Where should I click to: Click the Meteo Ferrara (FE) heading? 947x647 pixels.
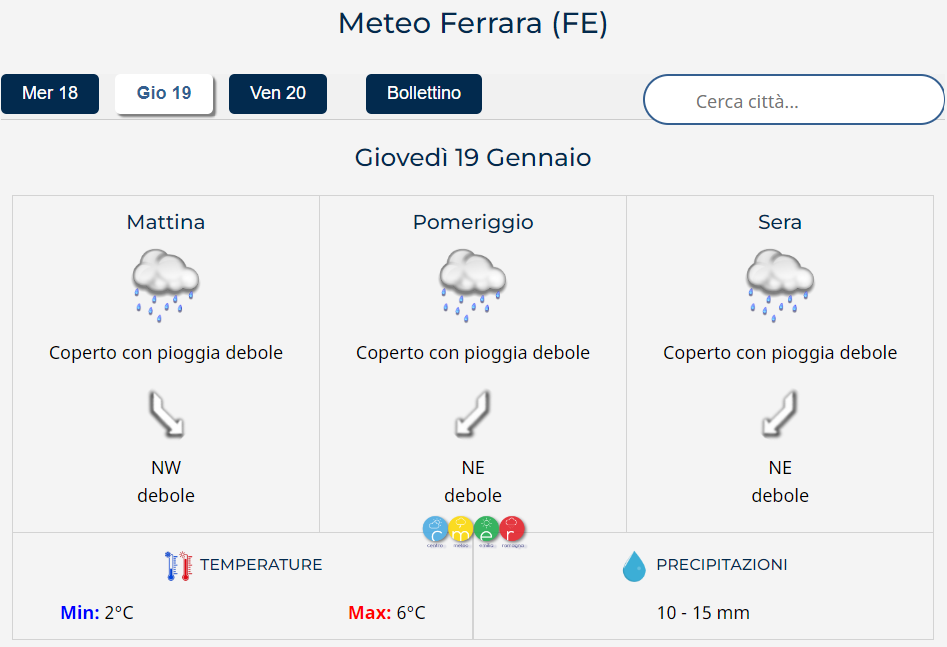click(x=473, y=23)
